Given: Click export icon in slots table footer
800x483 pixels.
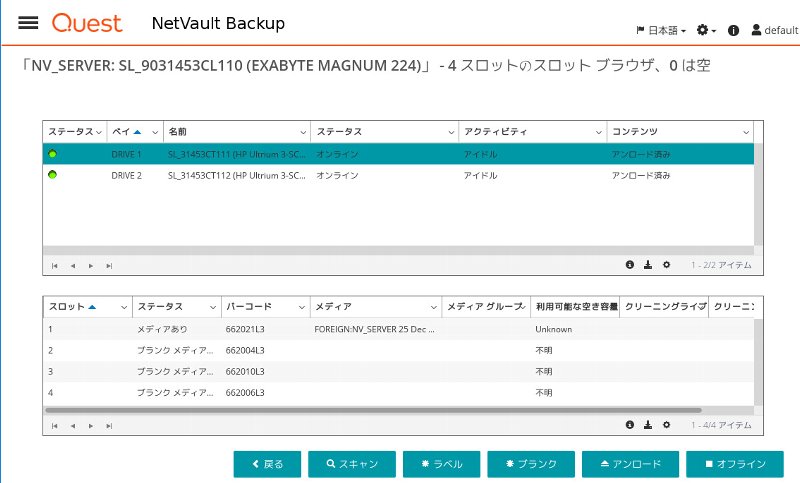Looking at the screenshot, I should pyautogui.click(x=648, y=425).
